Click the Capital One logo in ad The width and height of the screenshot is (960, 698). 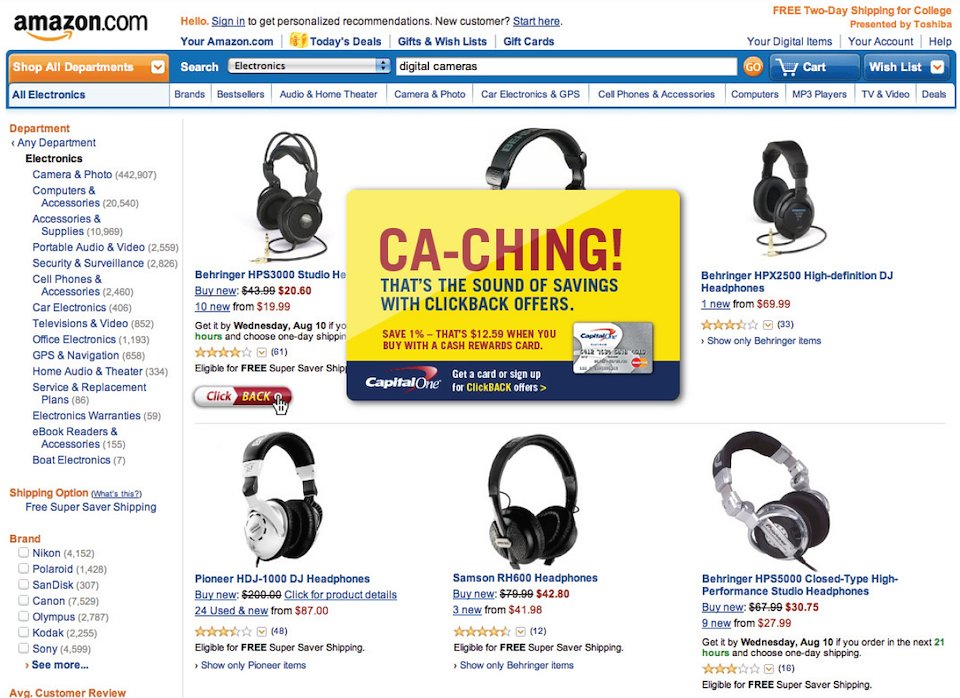pyautogui.click(x=402, y=381)
